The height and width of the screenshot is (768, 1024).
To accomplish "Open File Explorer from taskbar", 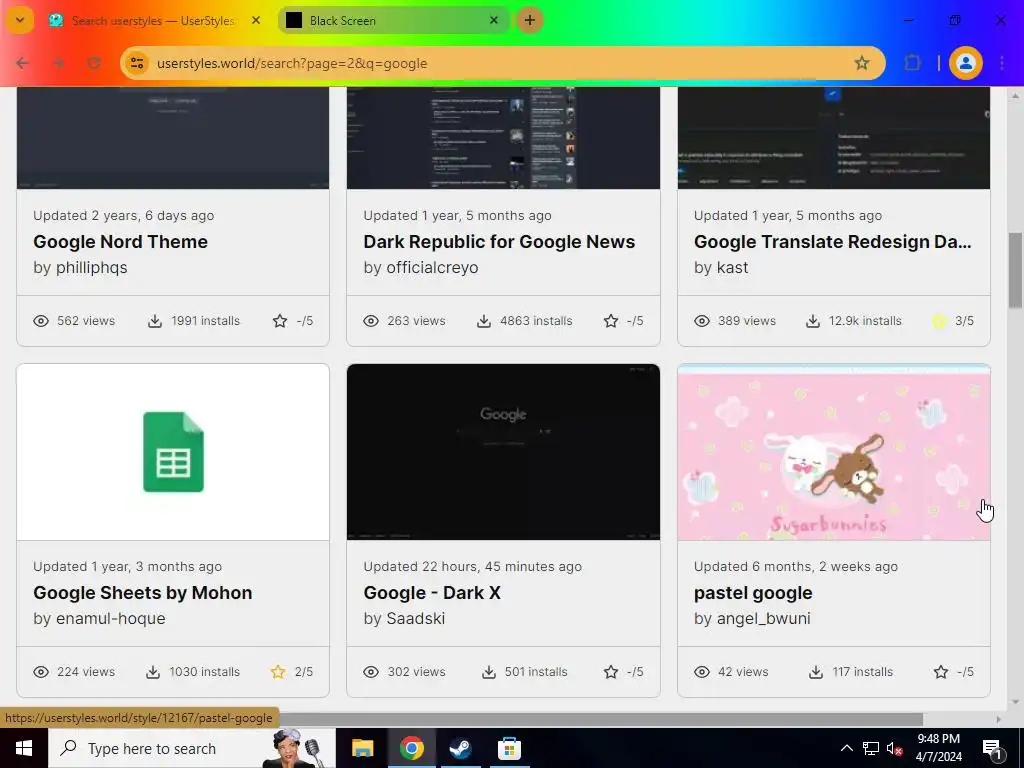I will point(362,748).
